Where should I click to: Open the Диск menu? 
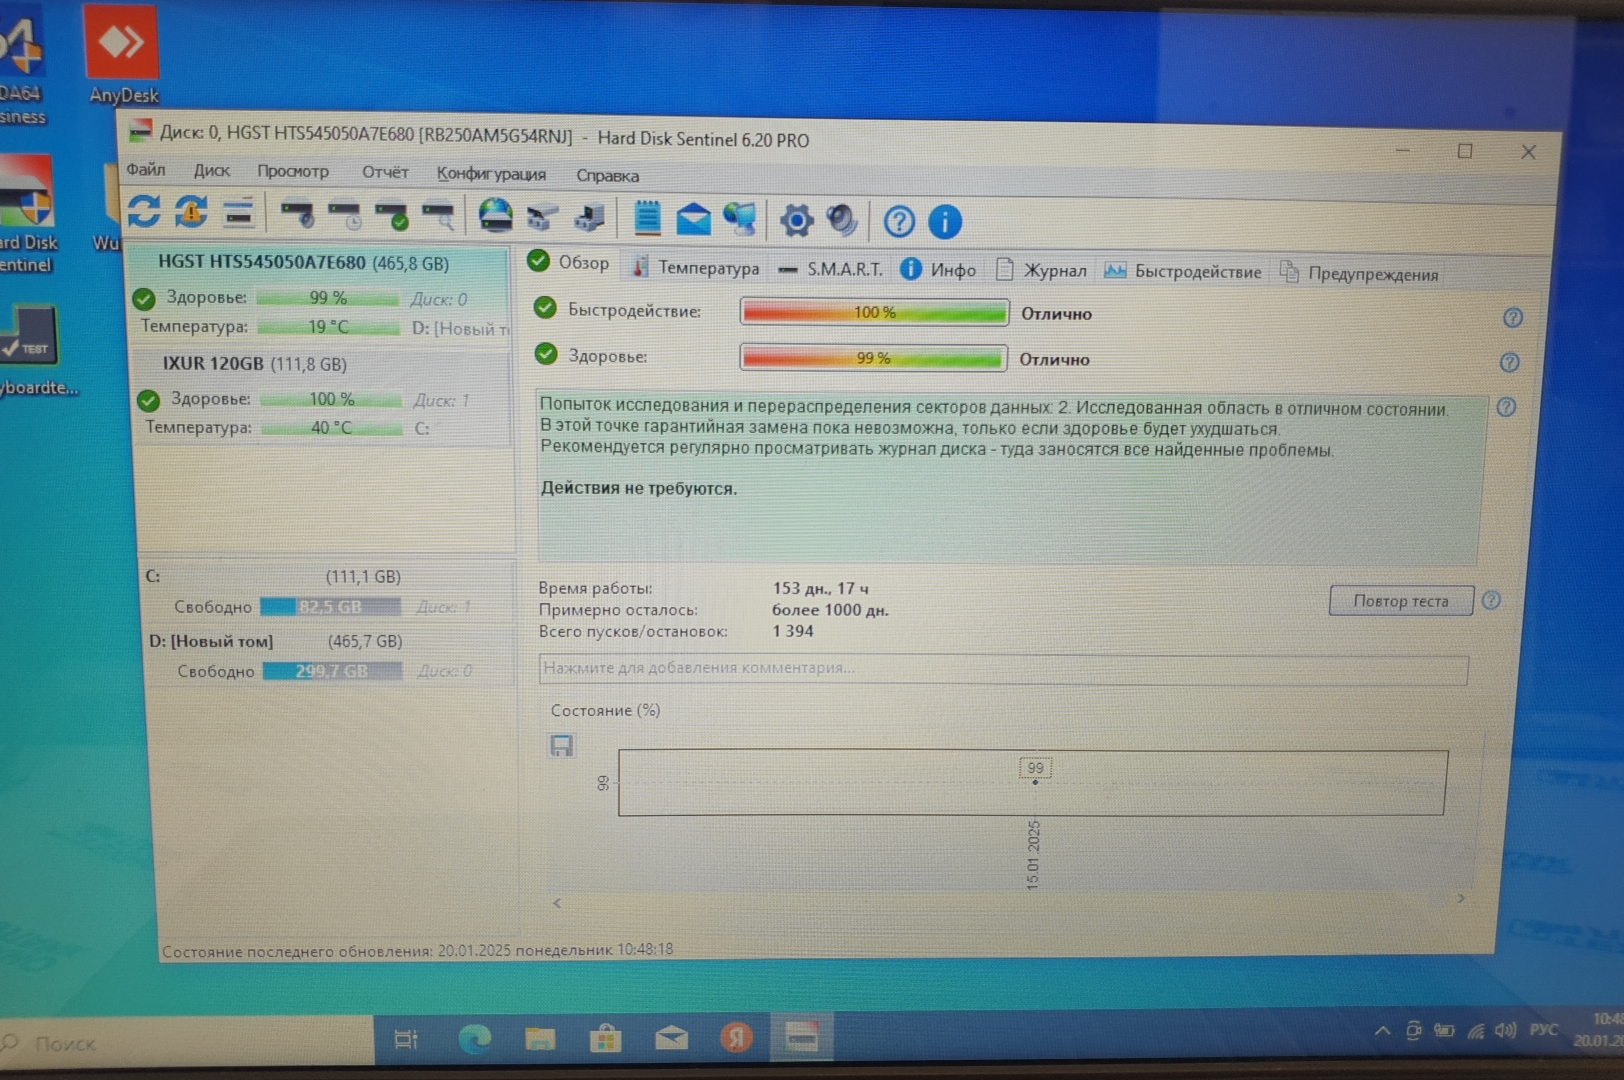[x=212, y=170]
